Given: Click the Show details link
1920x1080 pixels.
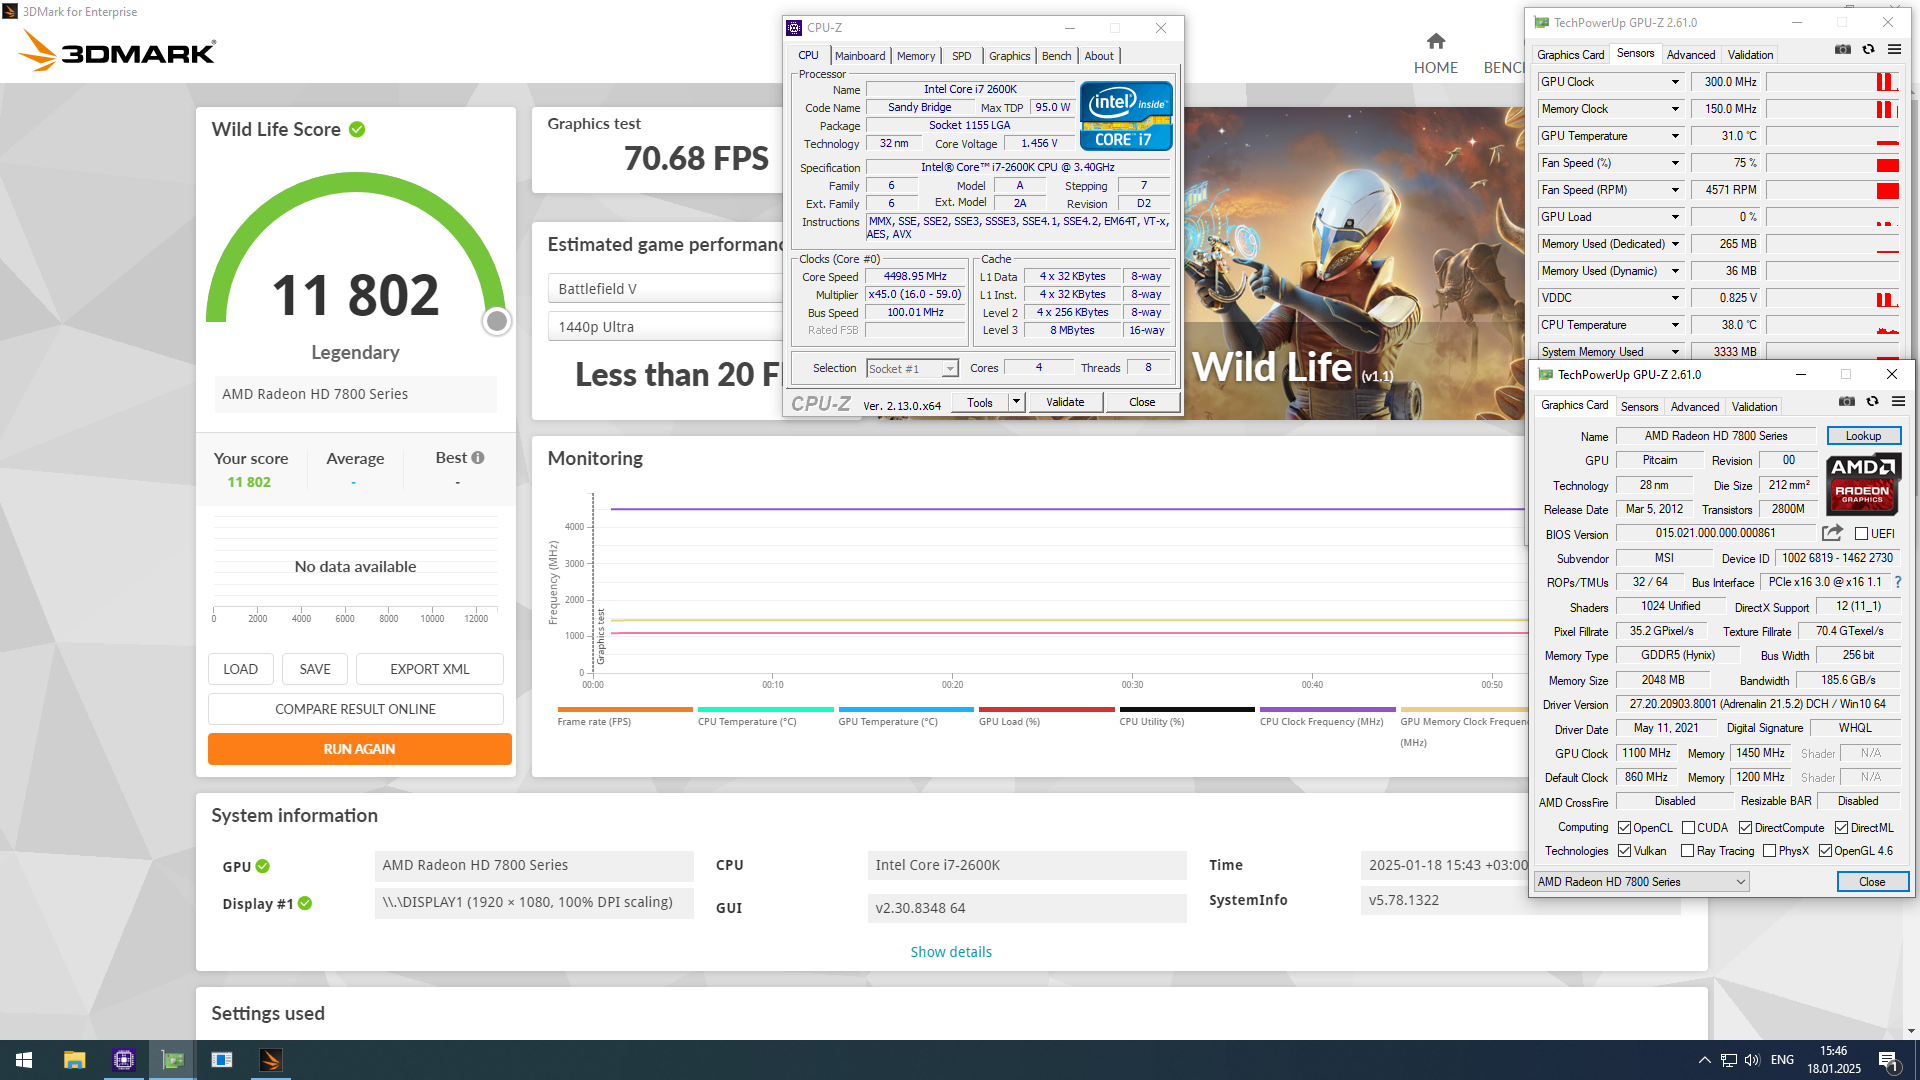Looking at the screenshot, I should pos(951,952).
